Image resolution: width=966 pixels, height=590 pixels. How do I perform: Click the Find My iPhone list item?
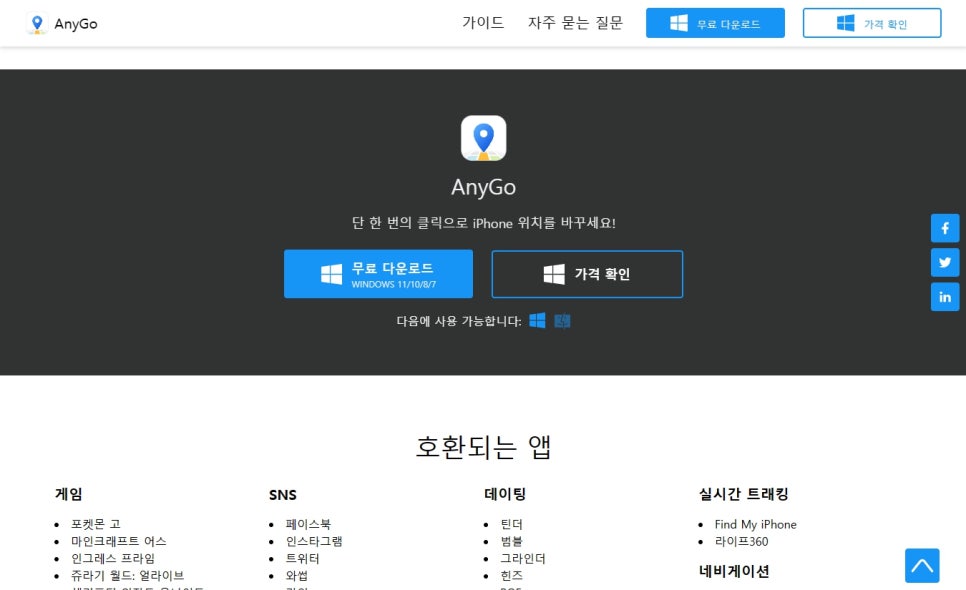click(x=755, y=524)
